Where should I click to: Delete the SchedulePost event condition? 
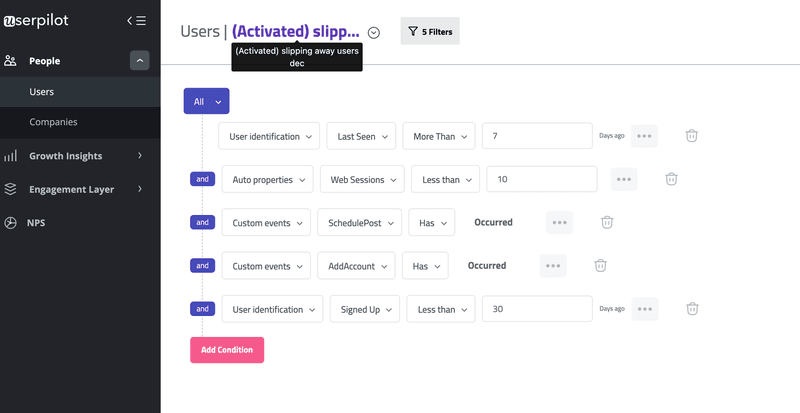[606, 222]
